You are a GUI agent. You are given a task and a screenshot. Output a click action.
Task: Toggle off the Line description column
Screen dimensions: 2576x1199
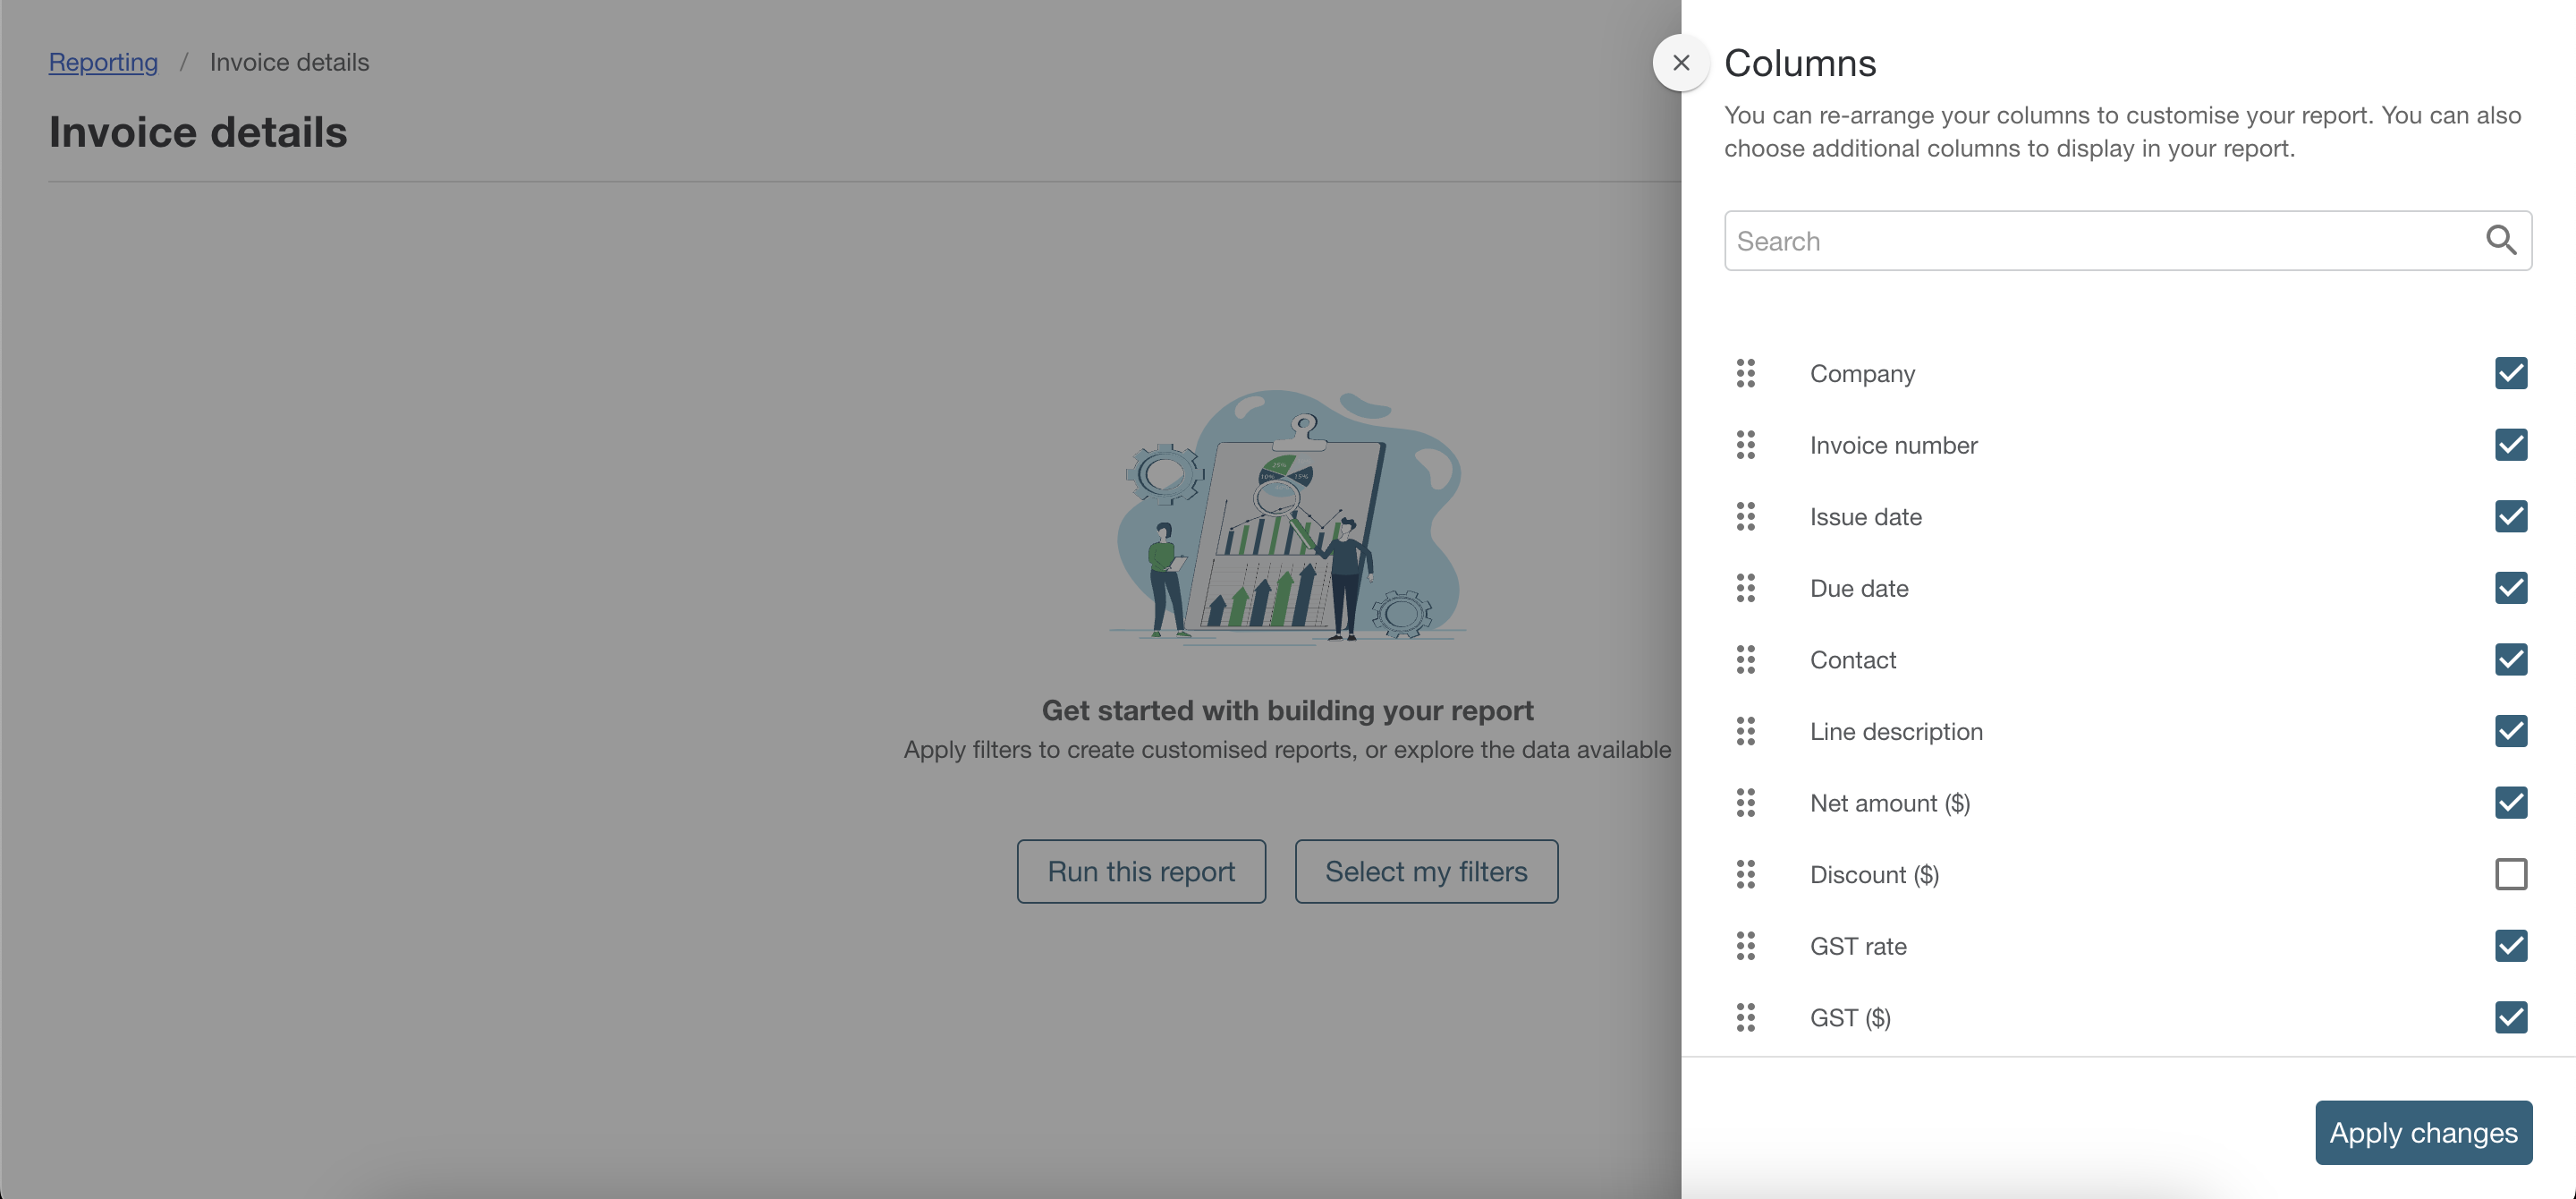(2510, 731)
